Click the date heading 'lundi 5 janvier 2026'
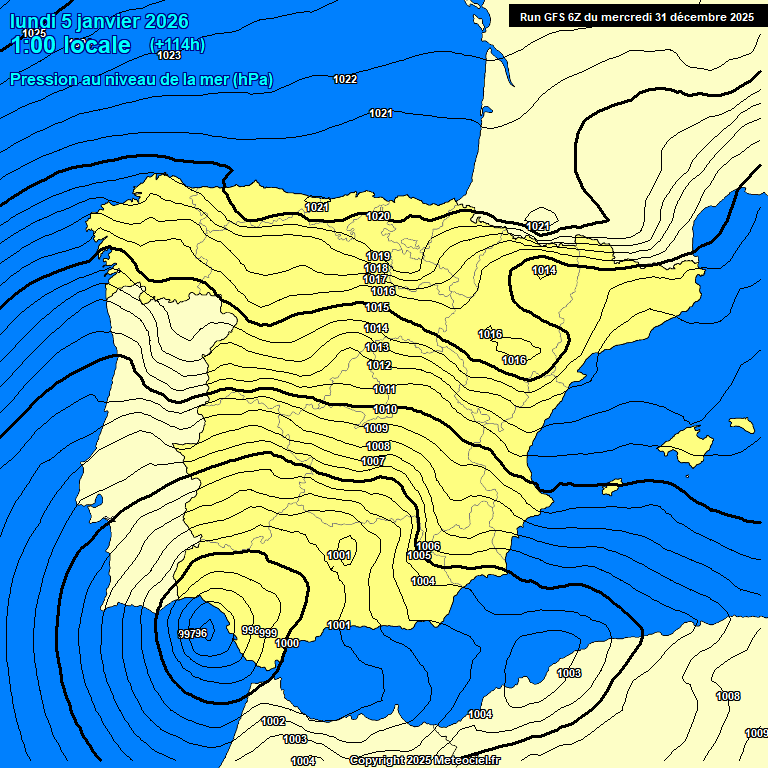The width and height of the screenshot is (768, 768). [98, 21]
